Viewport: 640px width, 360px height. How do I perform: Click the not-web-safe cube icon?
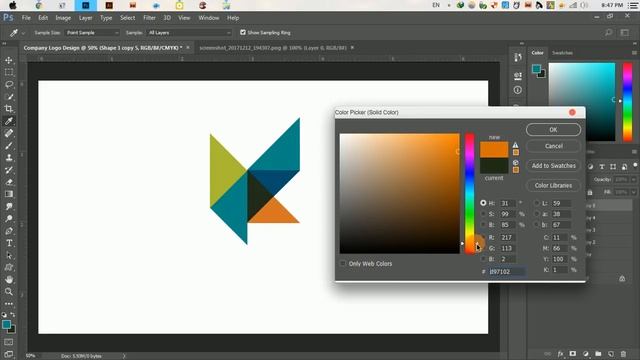[516, 162]
